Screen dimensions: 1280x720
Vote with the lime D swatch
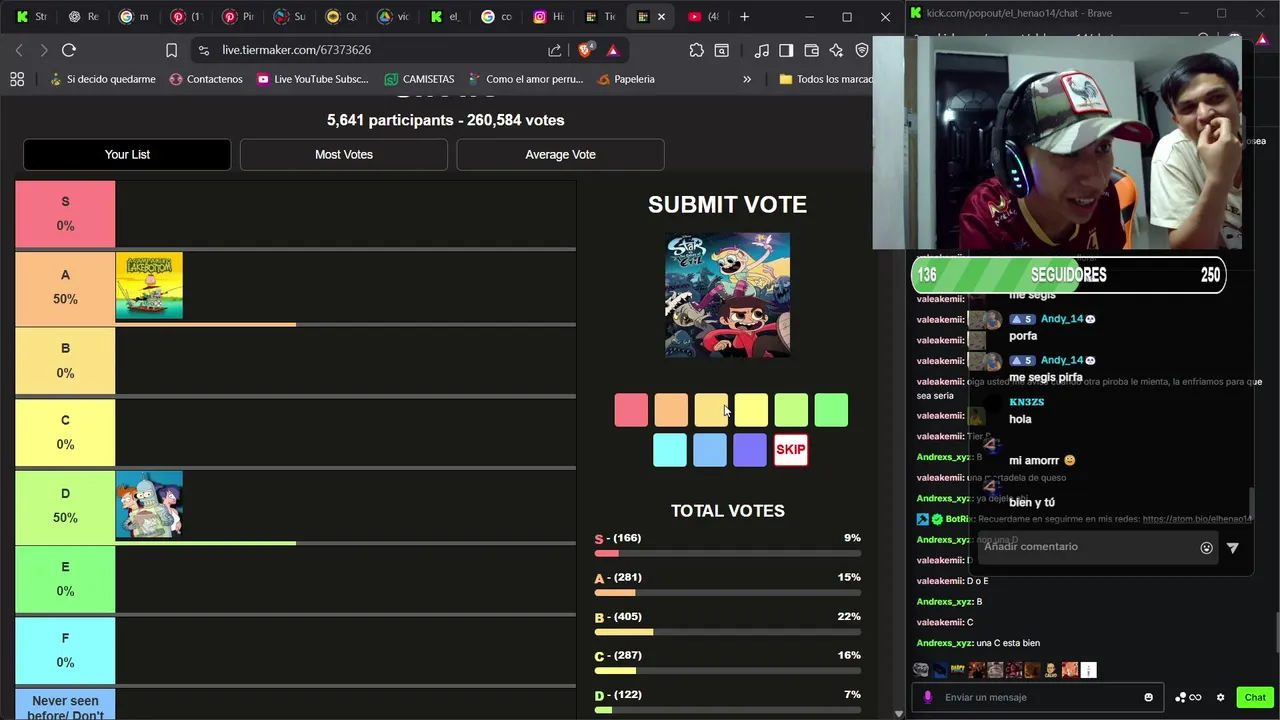coord(791,410)
